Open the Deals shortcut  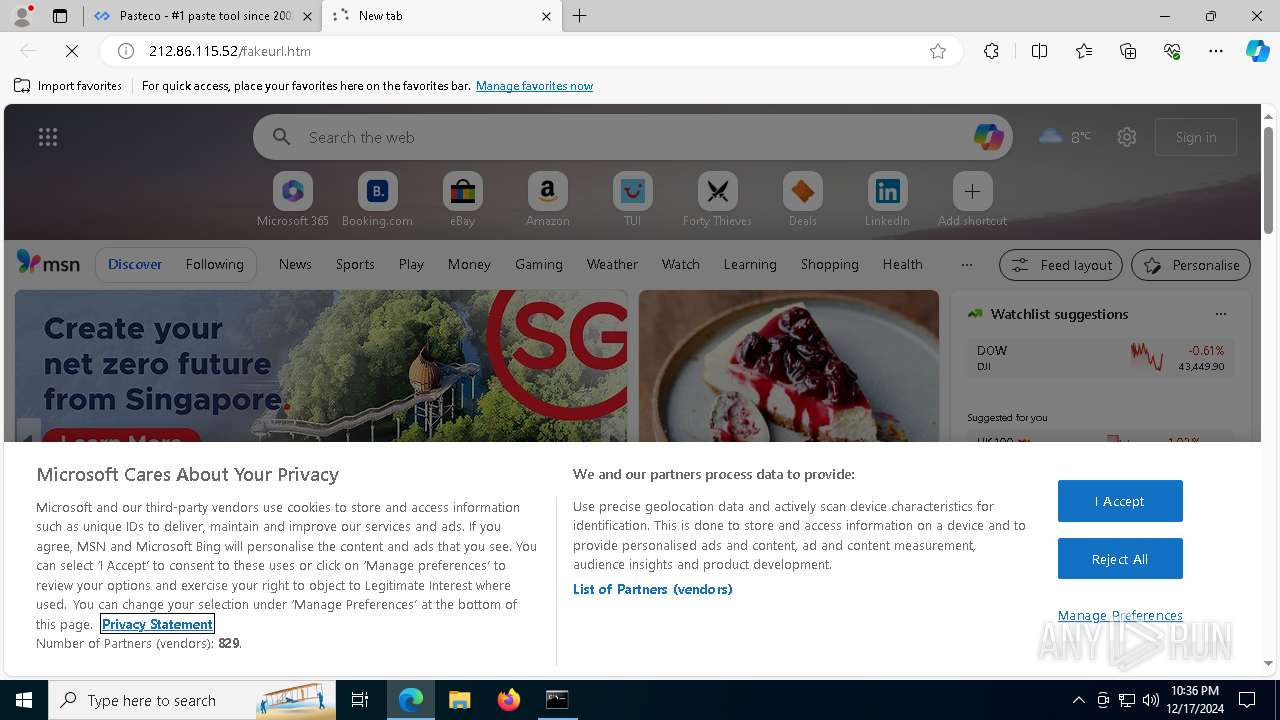pos(802,199)
